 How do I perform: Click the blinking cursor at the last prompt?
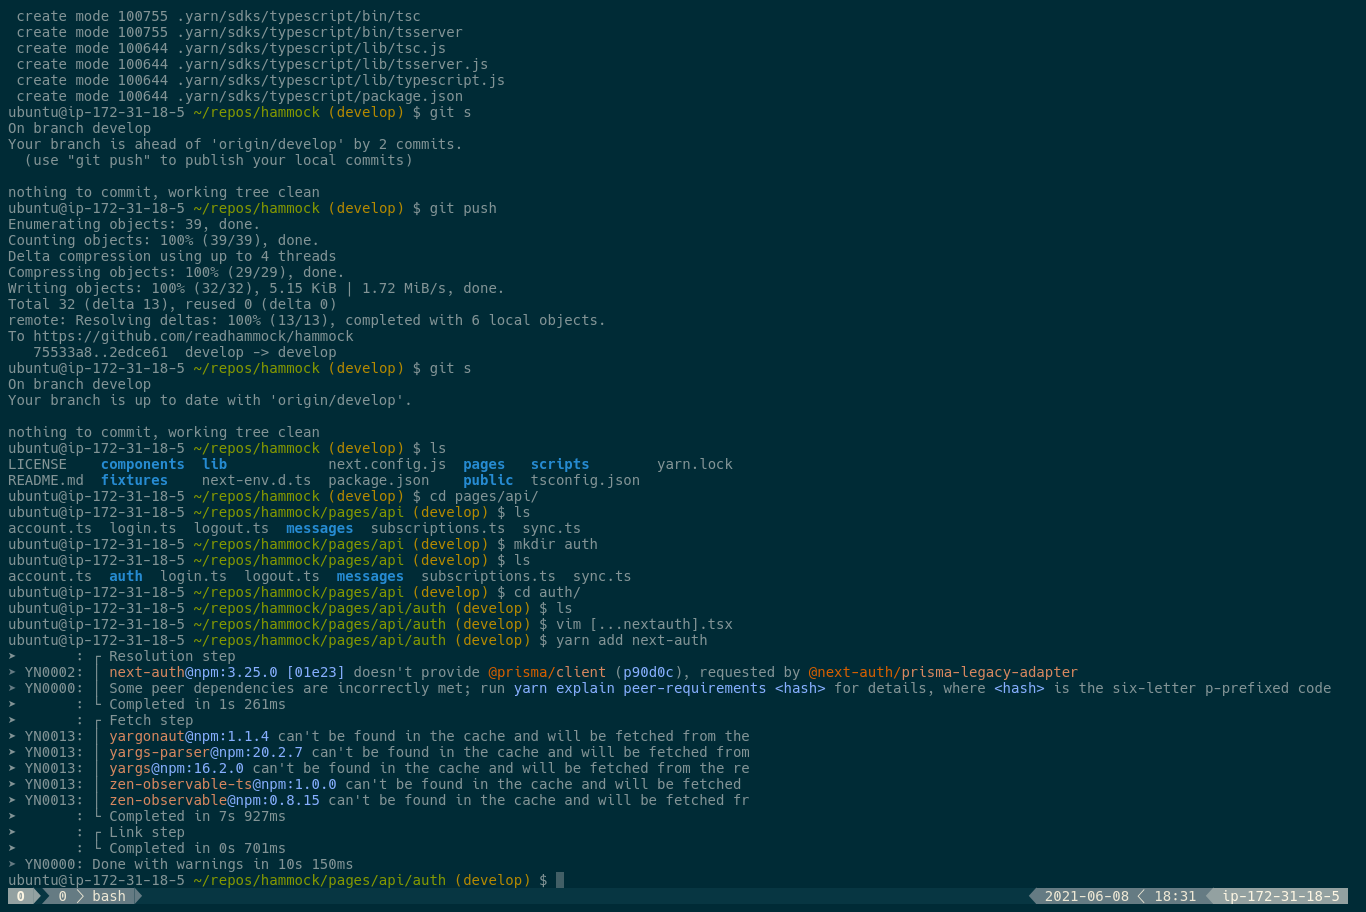click(x=560, y=880)
